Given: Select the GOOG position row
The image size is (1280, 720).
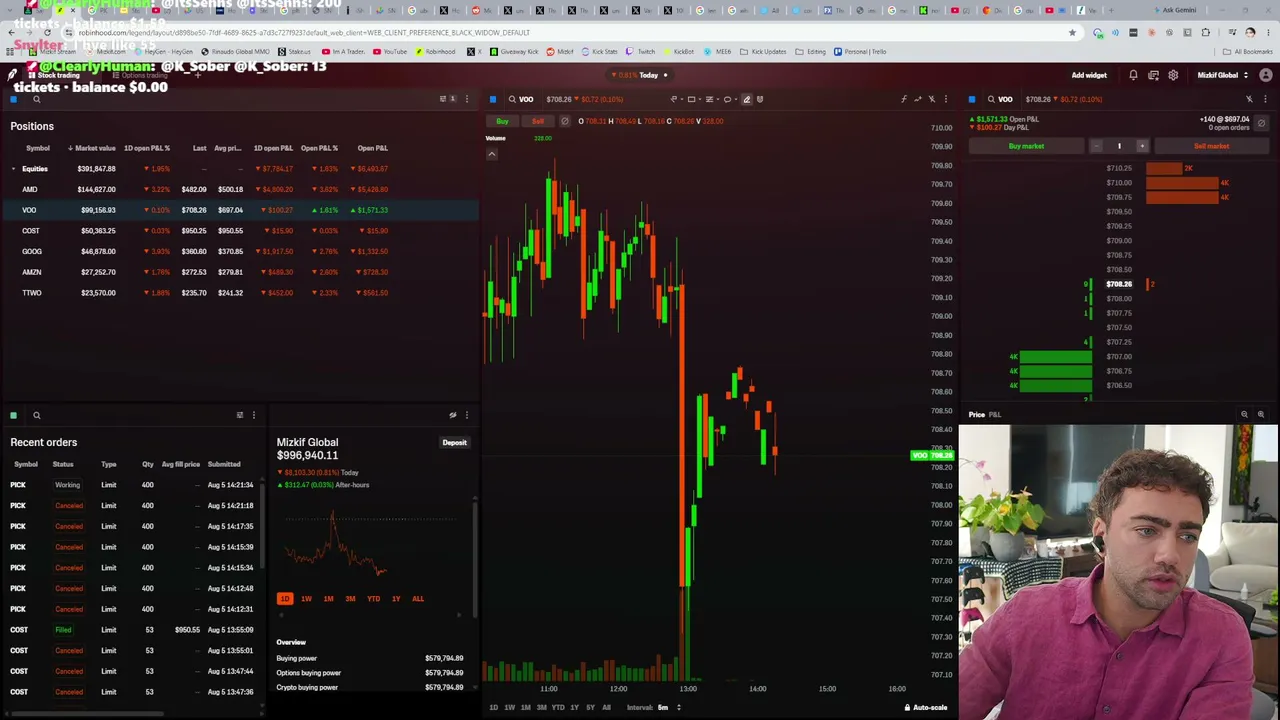Looking at the screenshot, I should pyautogui.click(x=240, y=251).
